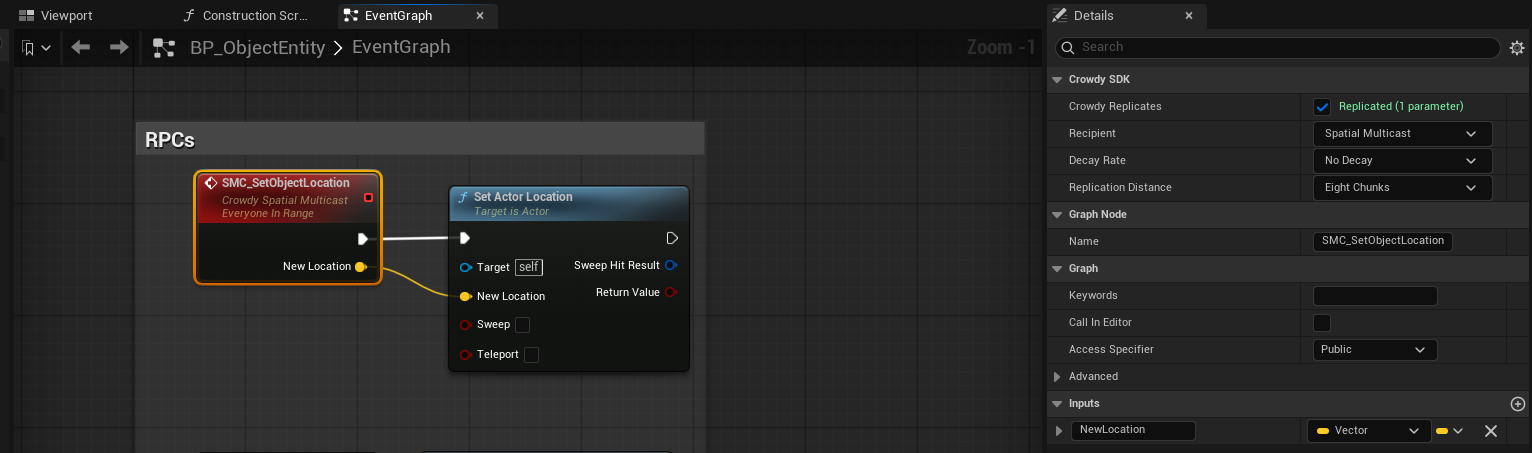The image size is (1532, 453).
Task: Collapse the Crowdy SDK section
Action: tap(1057, 79)
